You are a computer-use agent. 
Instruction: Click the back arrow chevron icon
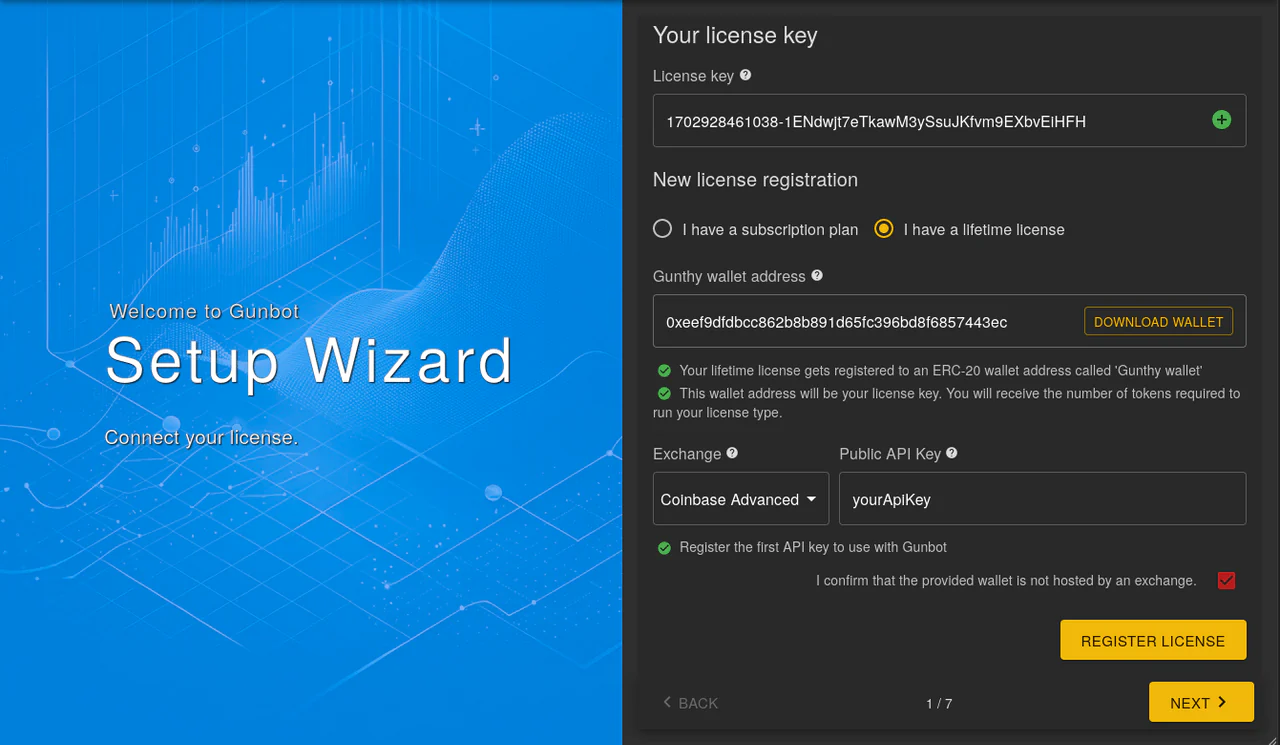click(x=667, y=702)
